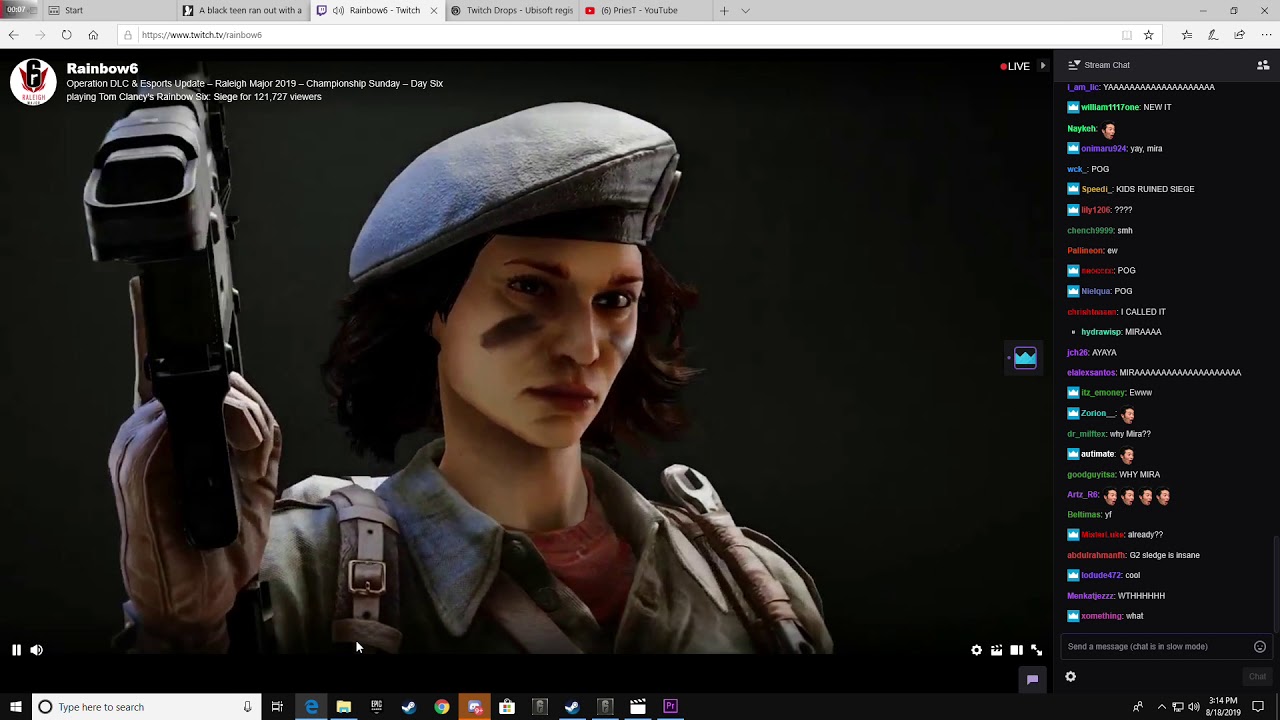Go back to previous page

[13, 35]
